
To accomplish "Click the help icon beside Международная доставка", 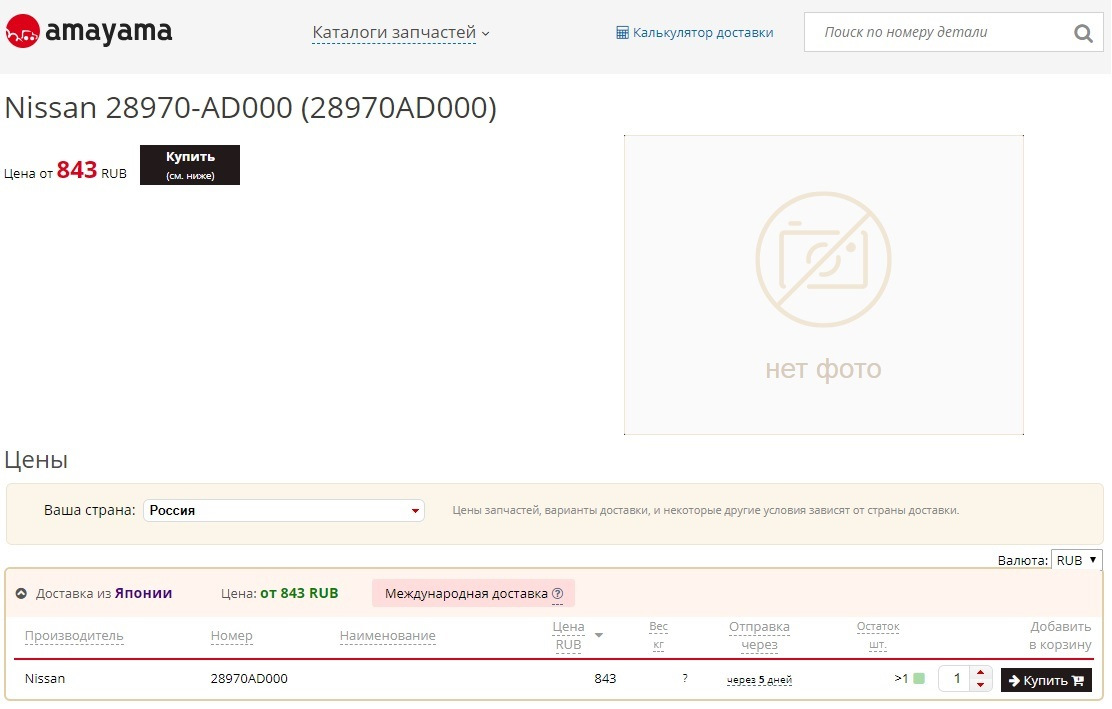I will tap(557, 594).
